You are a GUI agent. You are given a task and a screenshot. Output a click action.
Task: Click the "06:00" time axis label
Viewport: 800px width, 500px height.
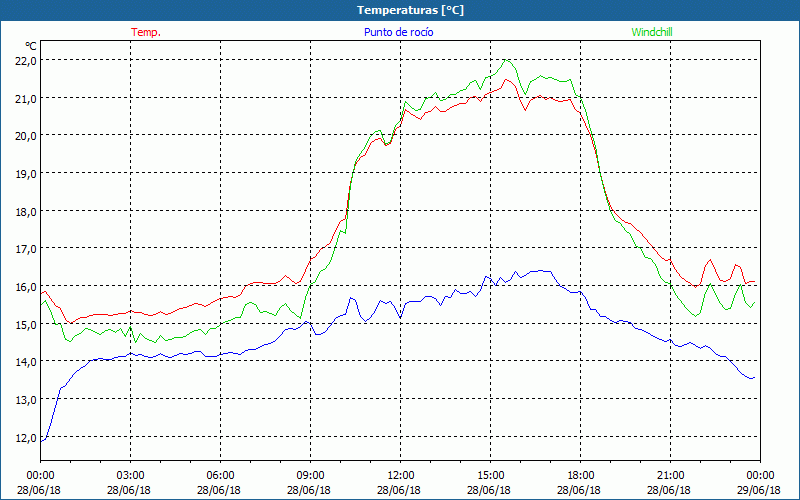(x=220, y=476)
